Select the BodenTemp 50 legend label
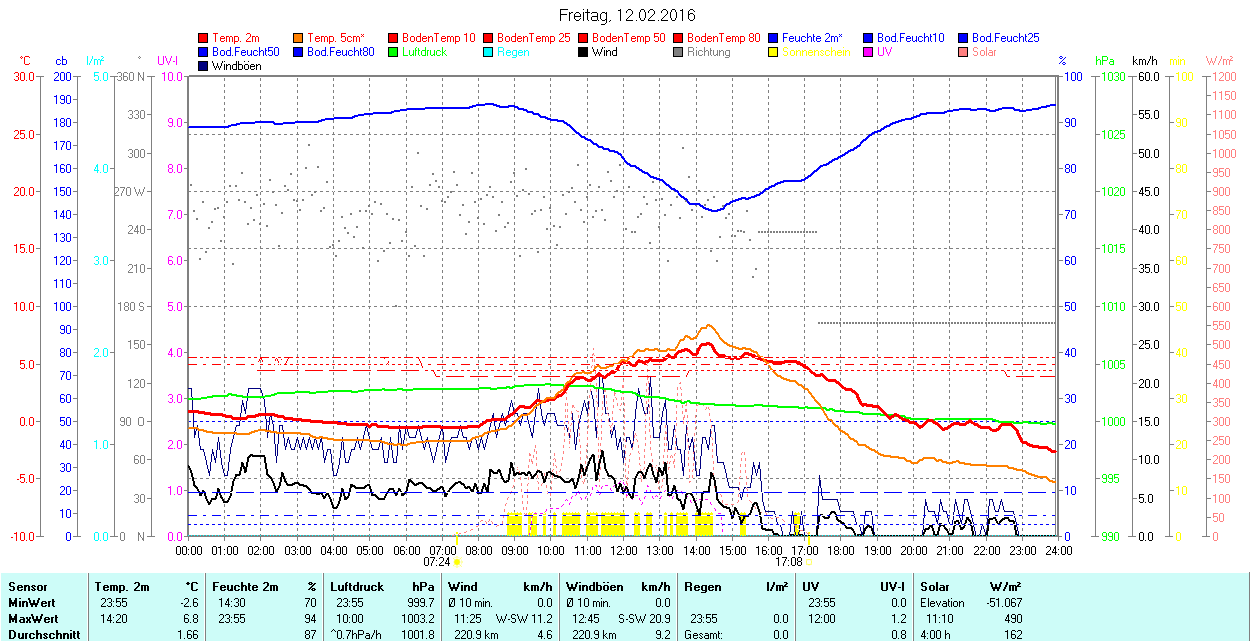Image resolution: width=1250 pixels, height=641 pixels. point(629,37)
